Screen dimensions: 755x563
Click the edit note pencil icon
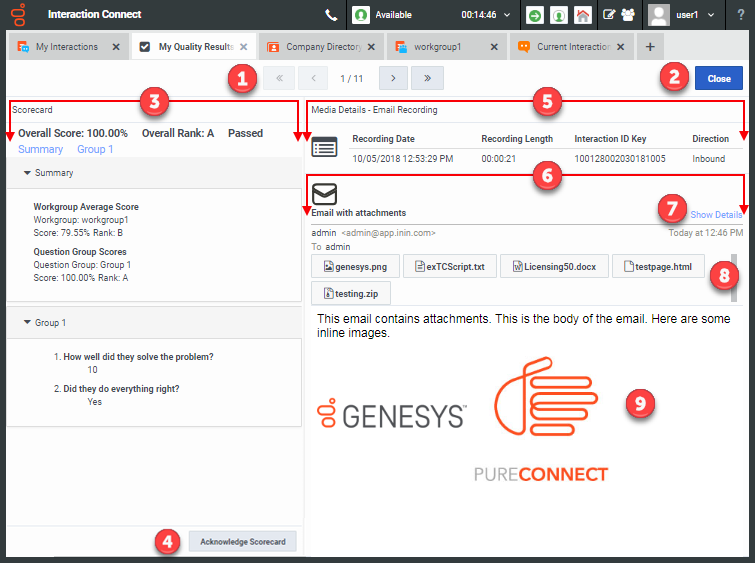[608, 15]
